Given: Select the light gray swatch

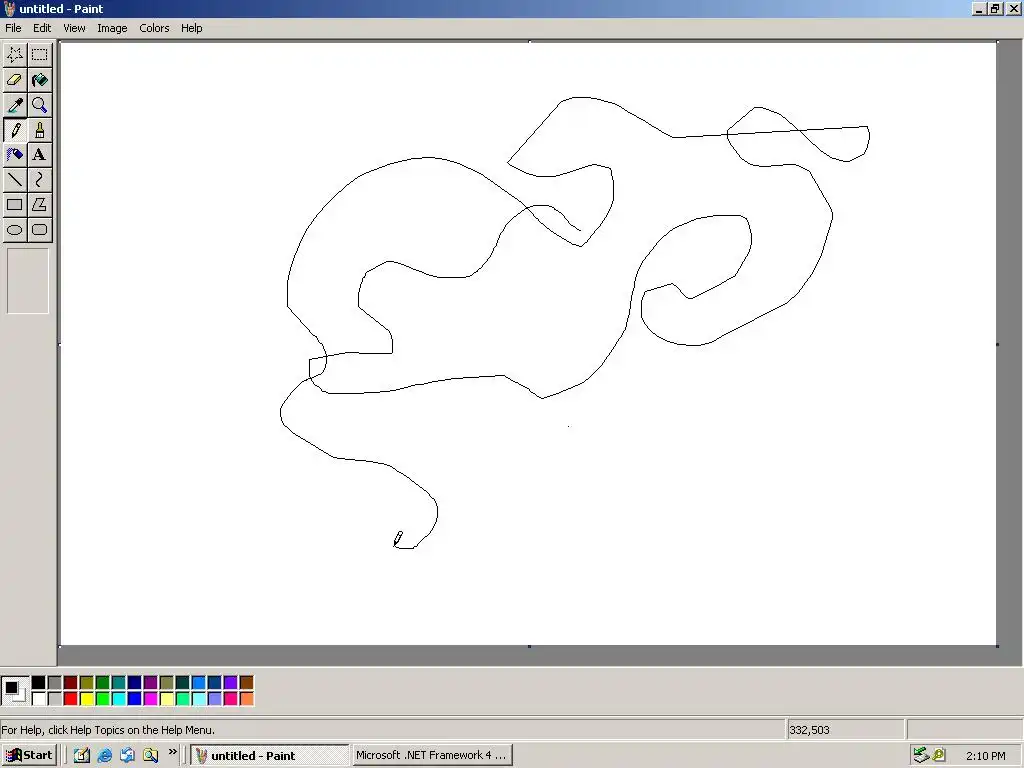Looking at the screenshot, I should [x=55, y=699].
